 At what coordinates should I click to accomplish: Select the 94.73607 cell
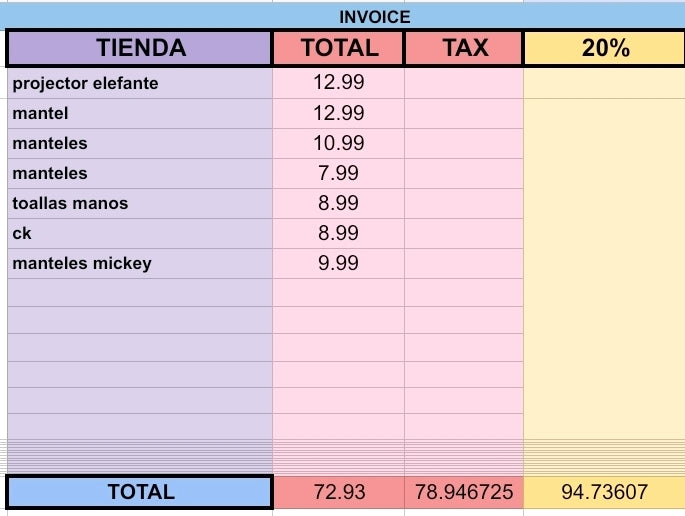pyautogui.click(x=605, y=492)
